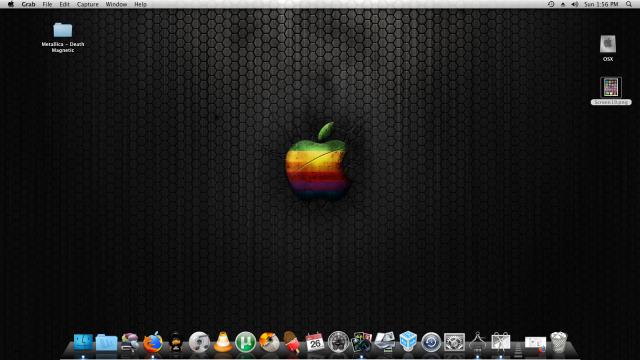The width and height of the screenshot is (640, 360).
Task: Launch VLC traffic cone icon
Action: [222, 342]
